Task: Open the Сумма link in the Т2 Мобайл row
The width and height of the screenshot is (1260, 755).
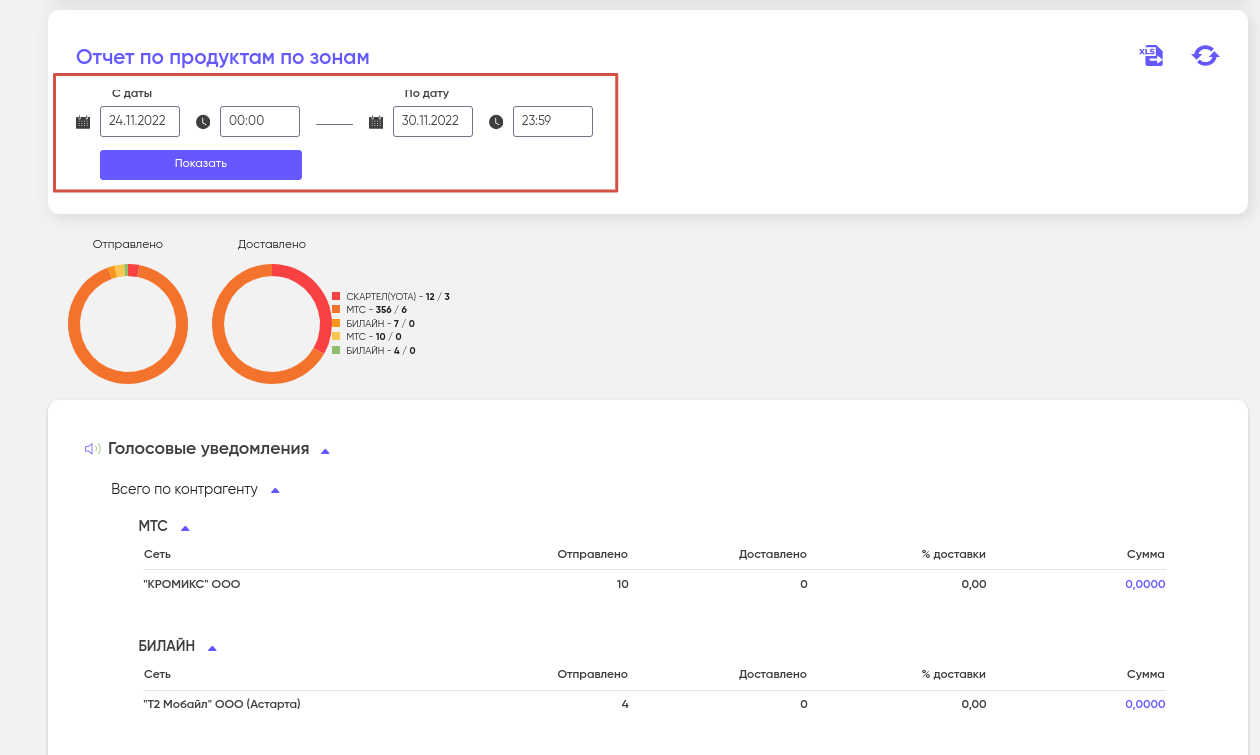Action: 1144,704
